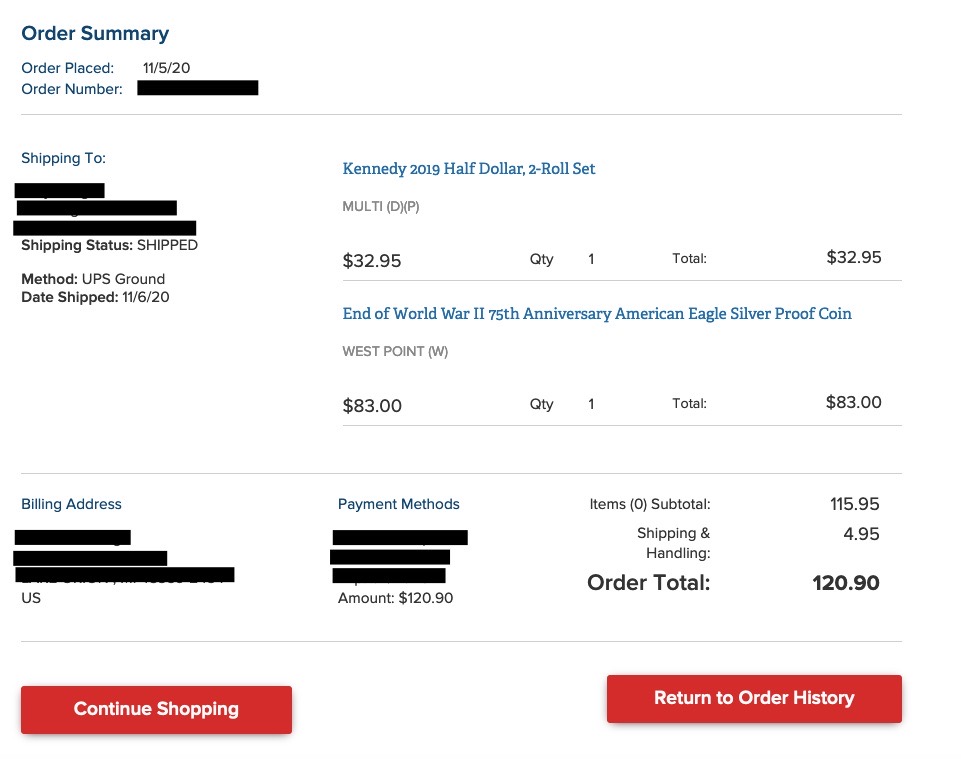Click the bold Order Total label
961x759 pixels.
click(648, 582)
